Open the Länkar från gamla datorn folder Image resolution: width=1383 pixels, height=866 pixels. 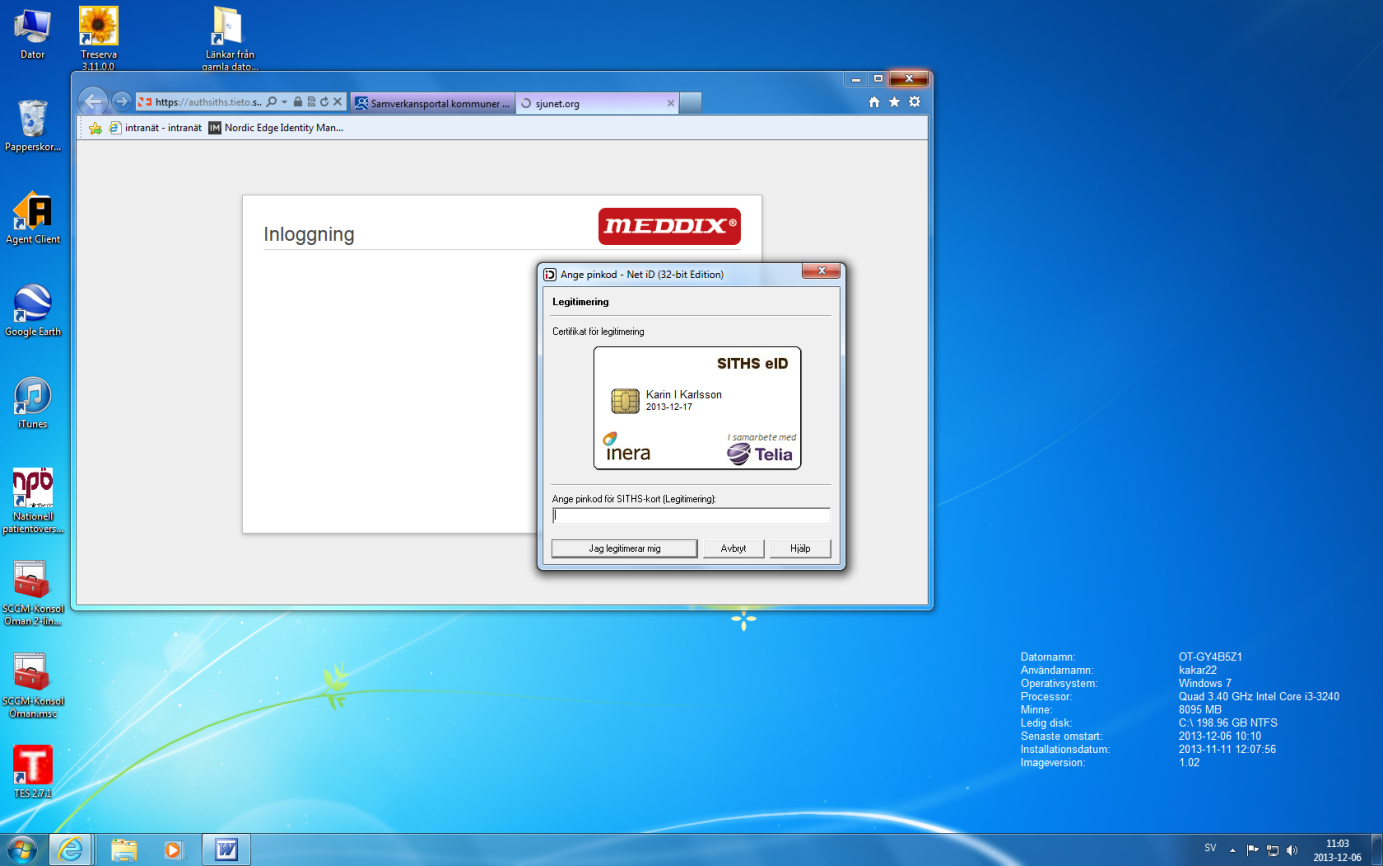pos(232,38)
